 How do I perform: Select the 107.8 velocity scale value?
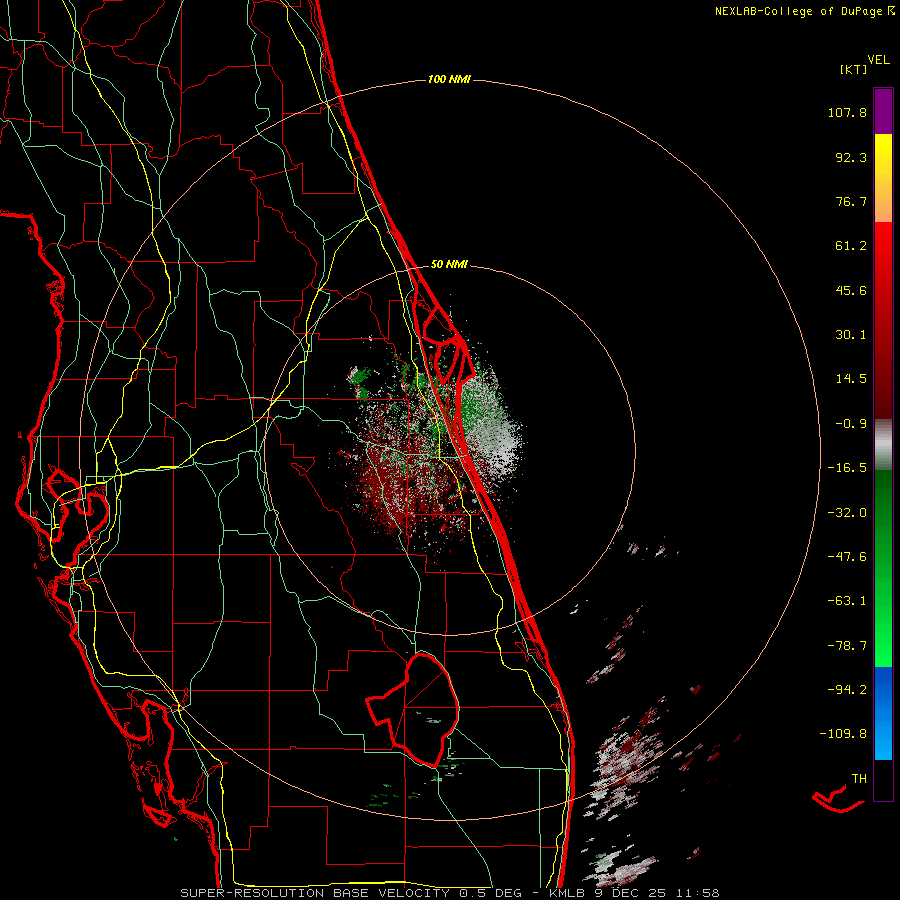pyautogui.click(x=847, y=112)
